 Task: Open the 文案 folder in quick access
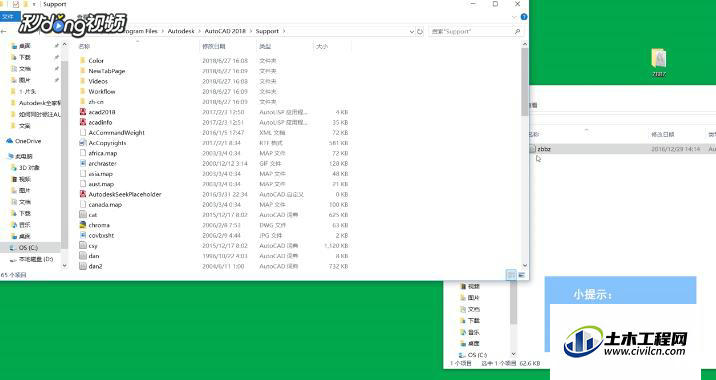tap(21, 126)
